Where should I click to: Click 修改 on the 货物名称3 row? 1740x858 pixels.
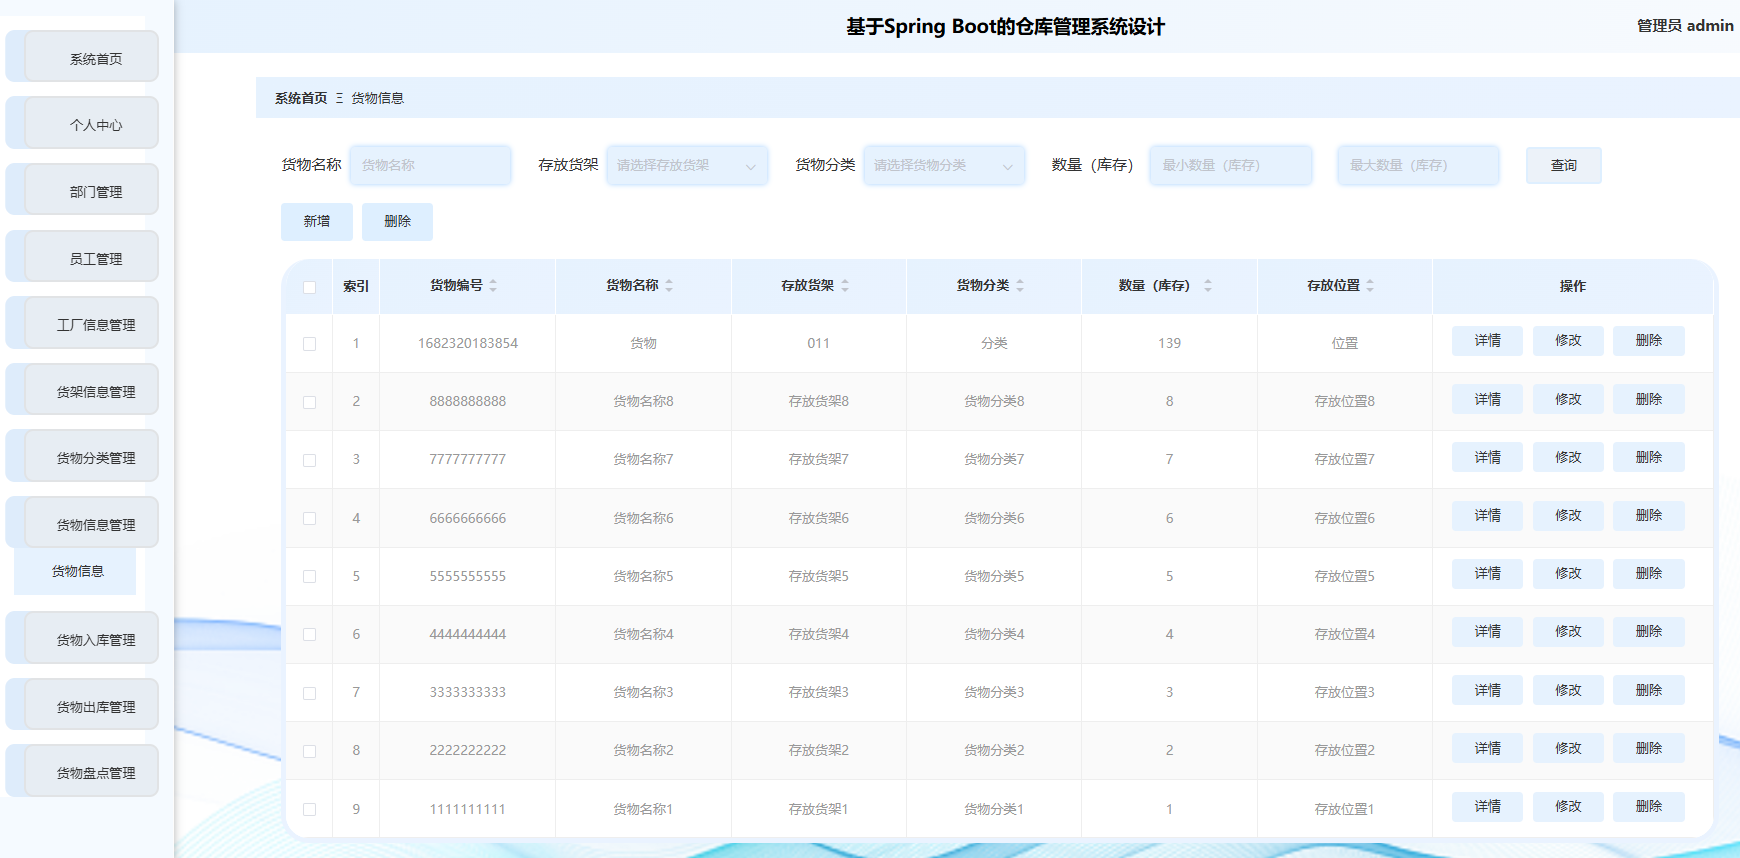[1568, 691]
